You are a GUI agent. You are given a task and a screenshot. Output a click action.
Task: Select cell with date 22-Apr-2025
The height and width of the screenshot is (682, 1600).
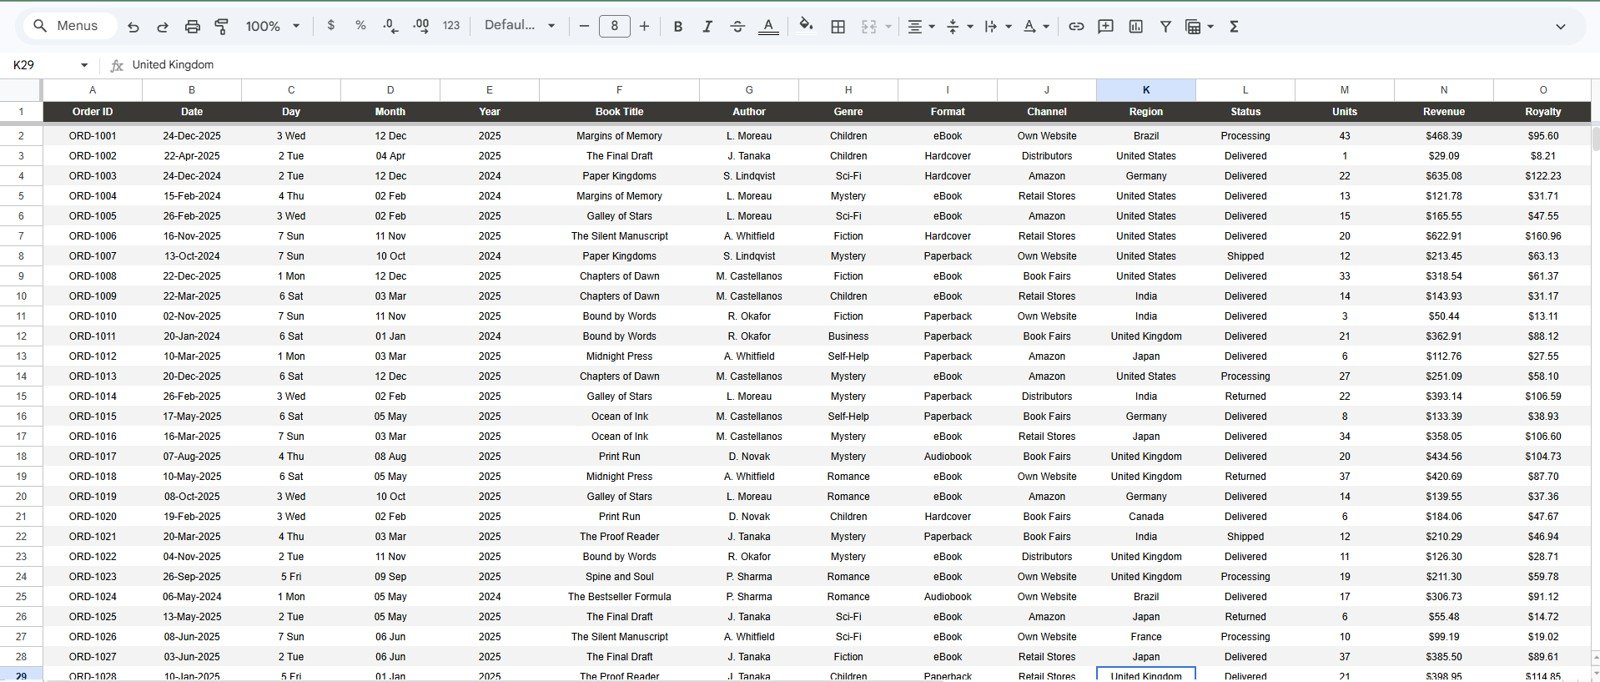192,156
